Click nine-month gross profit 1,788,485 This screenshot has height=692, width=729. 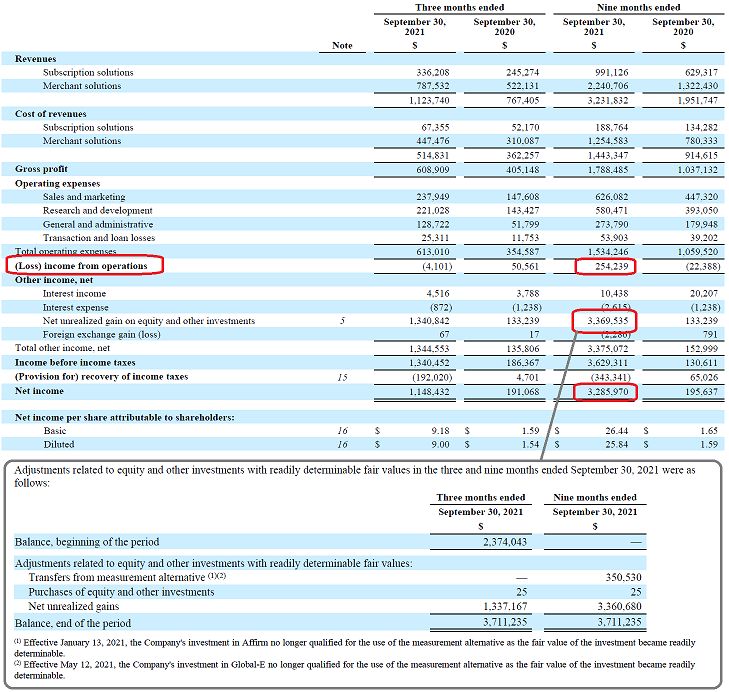[x=607, y=170]
